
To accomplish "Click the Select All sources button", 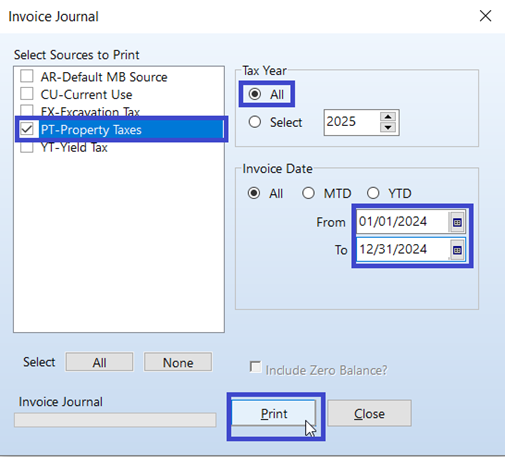I will [99, 362].
